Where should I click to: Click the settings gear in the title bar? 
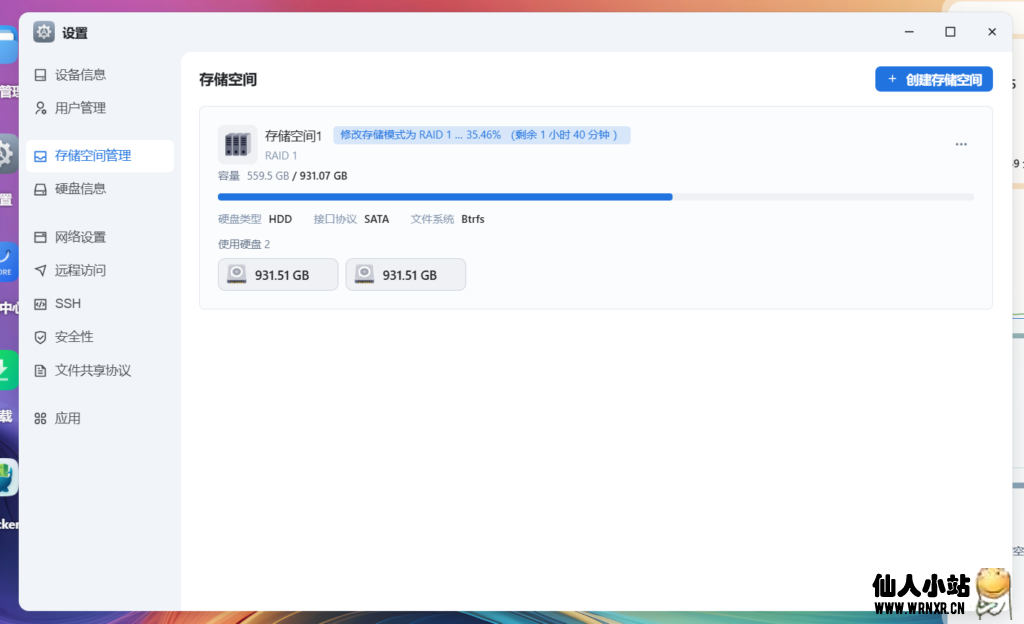point(43,32)
